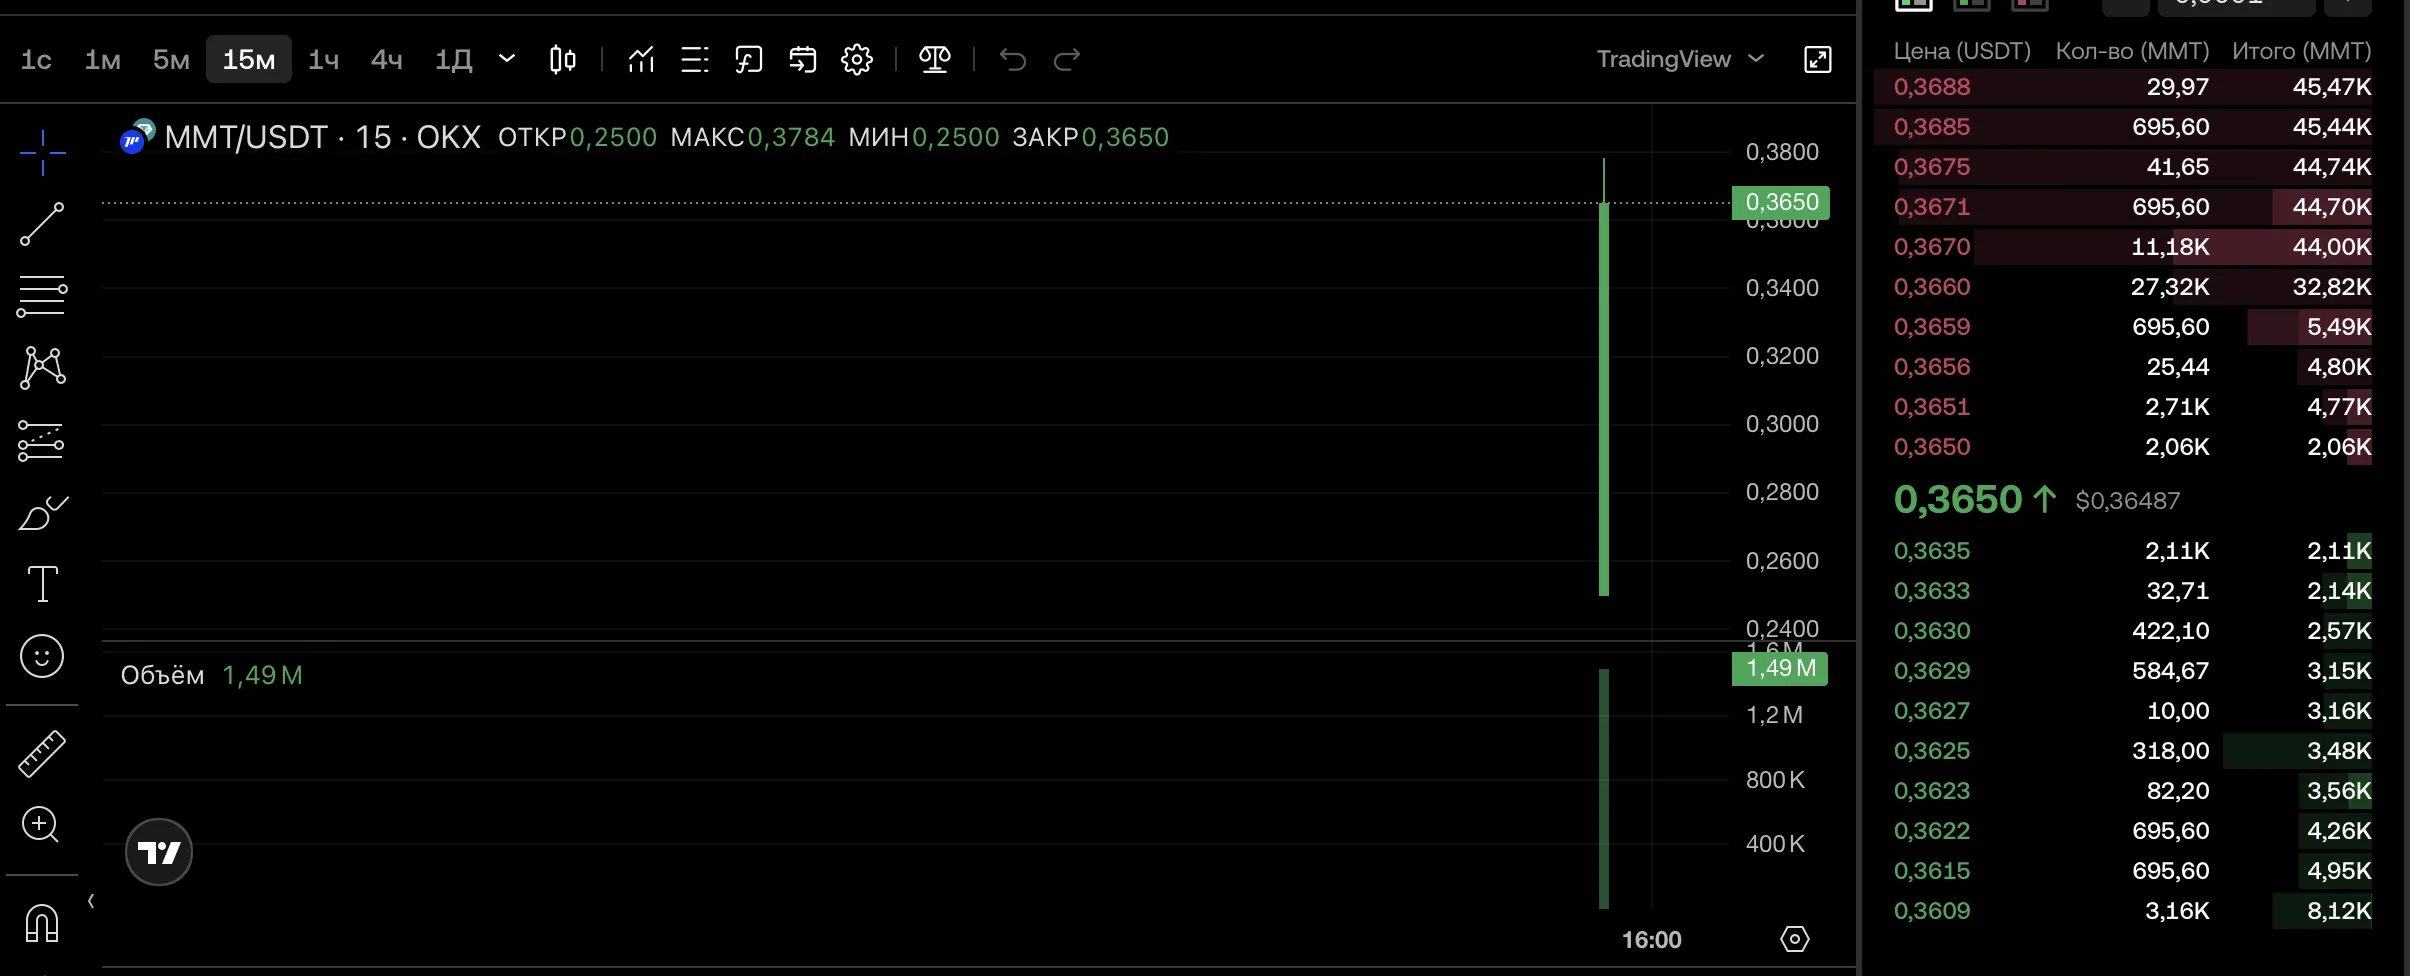Click the functions (fx) icon
The image size is (2410, 976).
coord(748,60)
